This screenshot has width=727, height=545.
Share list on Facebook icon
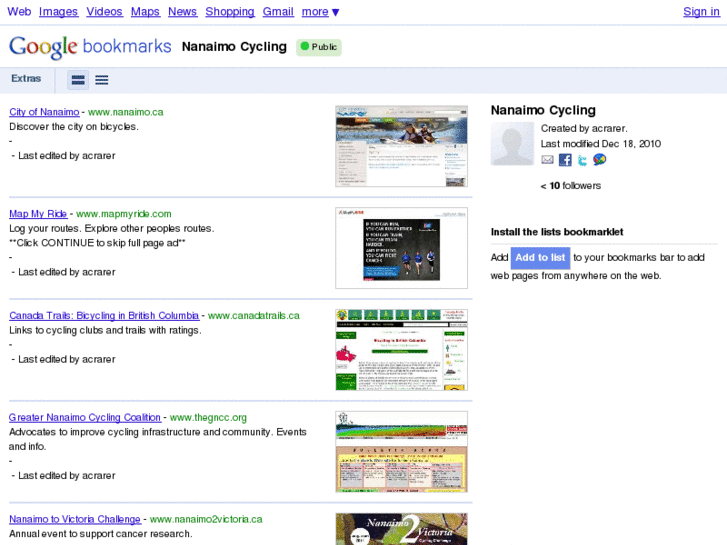[565, 160]
